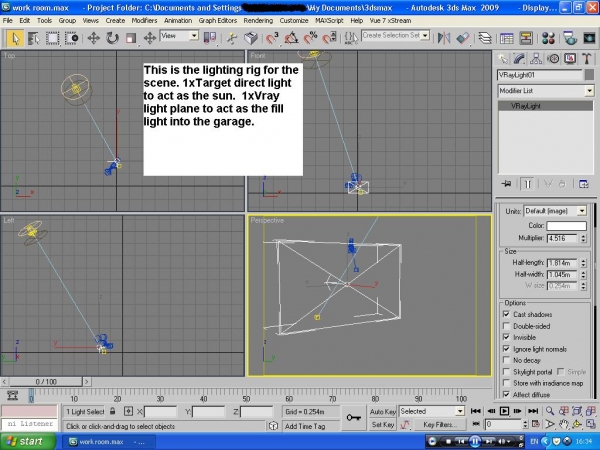Open the Schematic View icon
This screenshot has width=600, height=450.
pos(526,38)
